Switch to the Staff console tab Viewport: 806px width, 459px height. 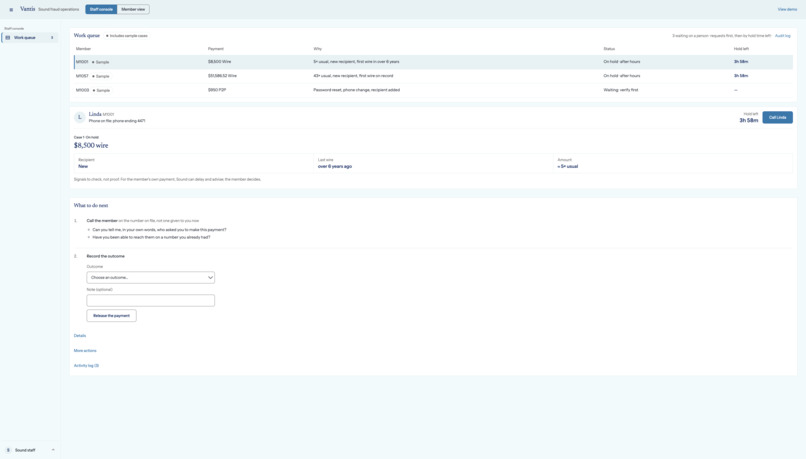(x=101, y=9)
